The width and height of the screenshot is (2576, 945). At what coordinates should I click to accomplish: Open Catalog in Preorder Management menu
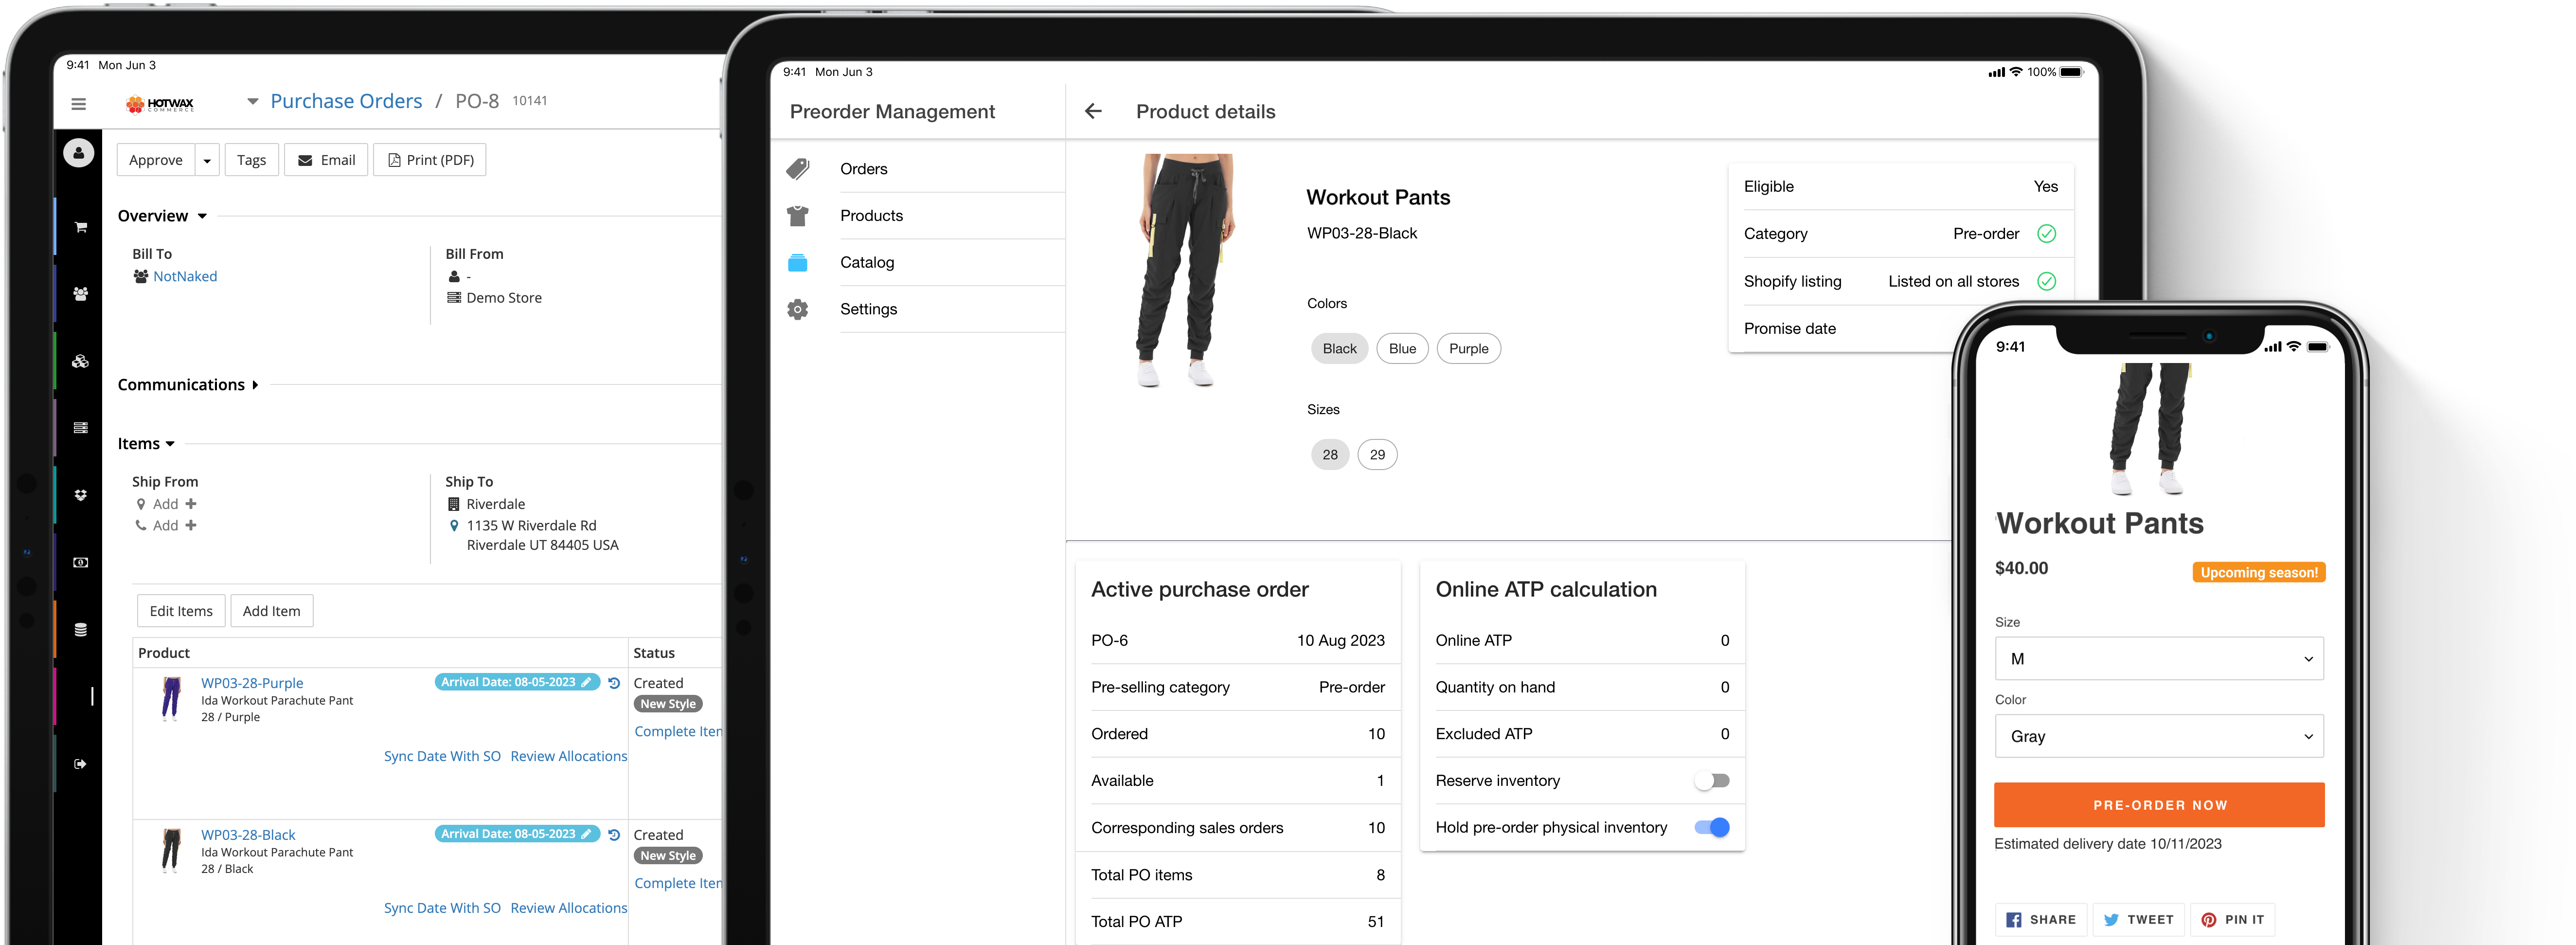point(866,263)
